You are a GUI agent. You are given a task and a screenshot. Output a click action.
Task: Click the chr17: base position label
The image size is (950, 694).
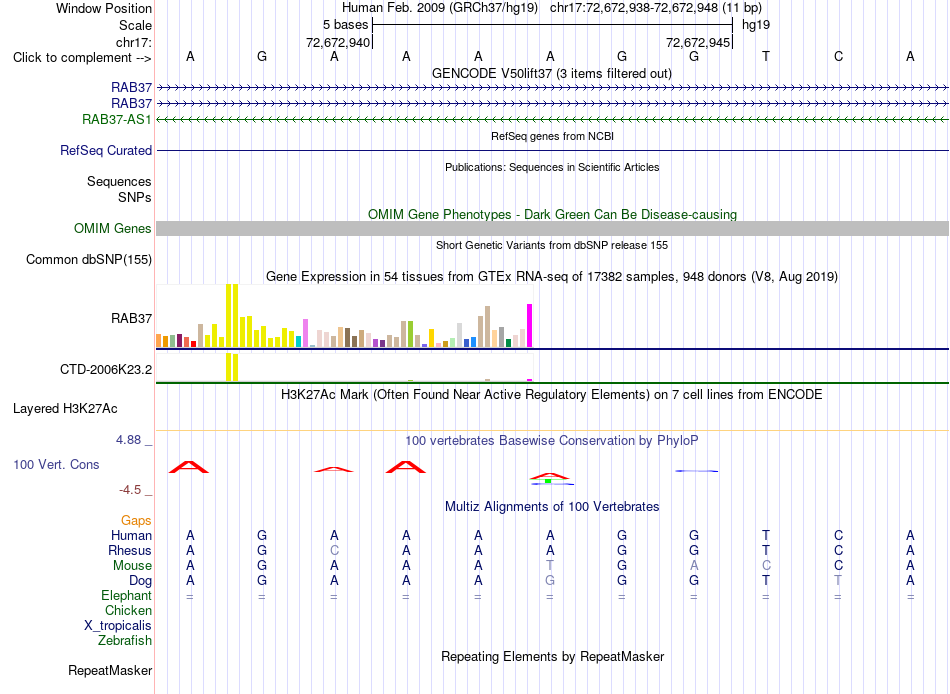tap(133, 42)
